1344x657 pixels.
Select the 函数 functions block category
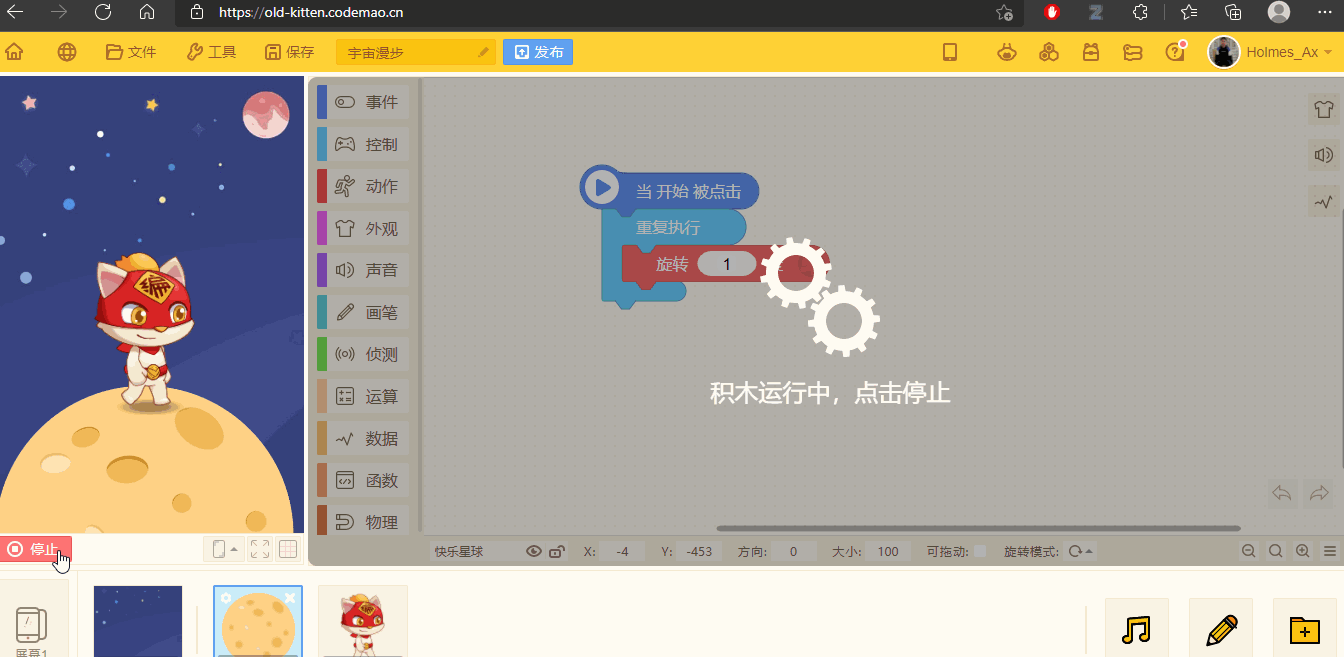(364, 480)
